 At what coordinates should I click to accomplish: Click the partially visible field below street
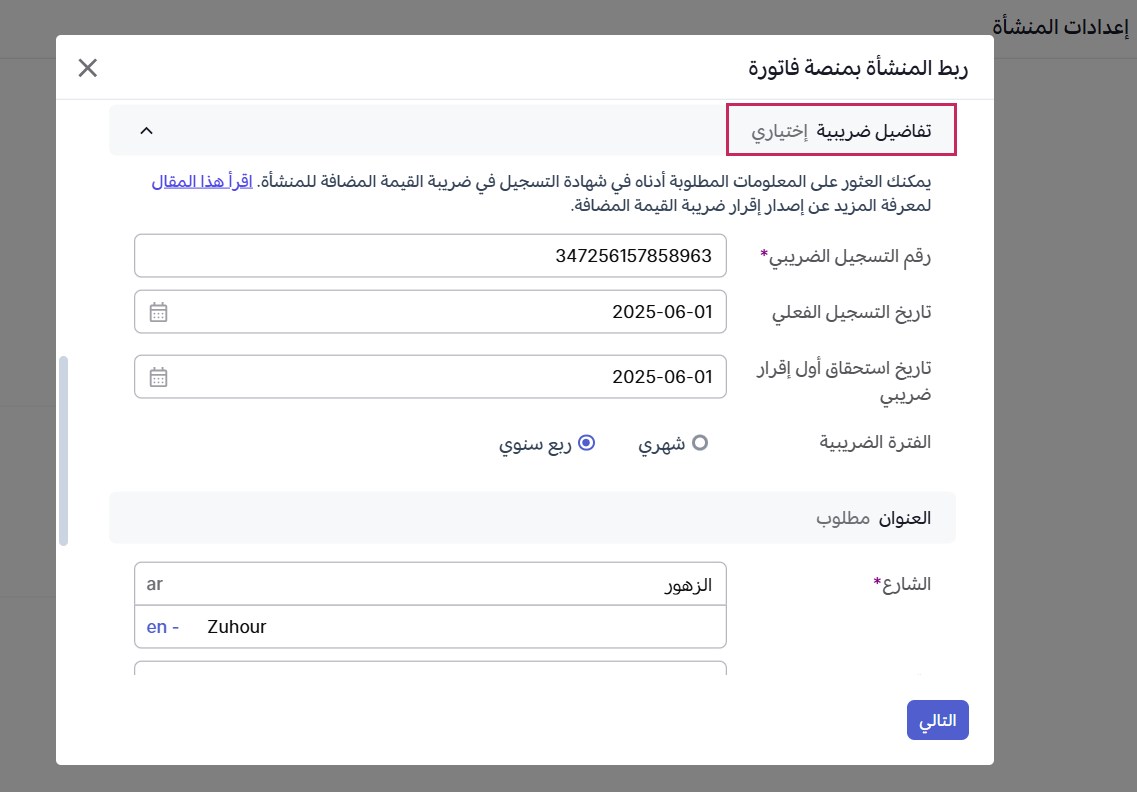click(430, 668)
